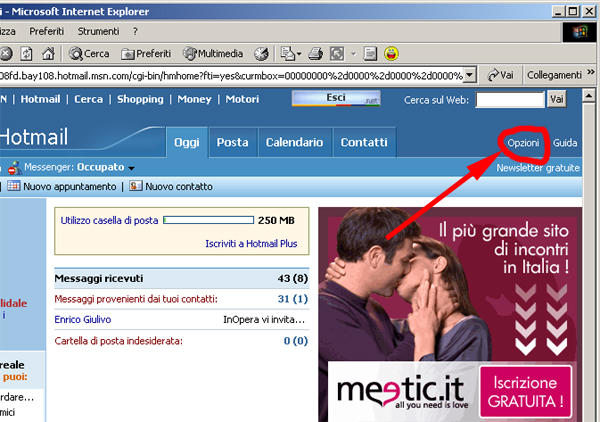Open the Preferiti toolbar folder button
The height and width of the screenshot is (422, 600).
click(x=146, y=54)
